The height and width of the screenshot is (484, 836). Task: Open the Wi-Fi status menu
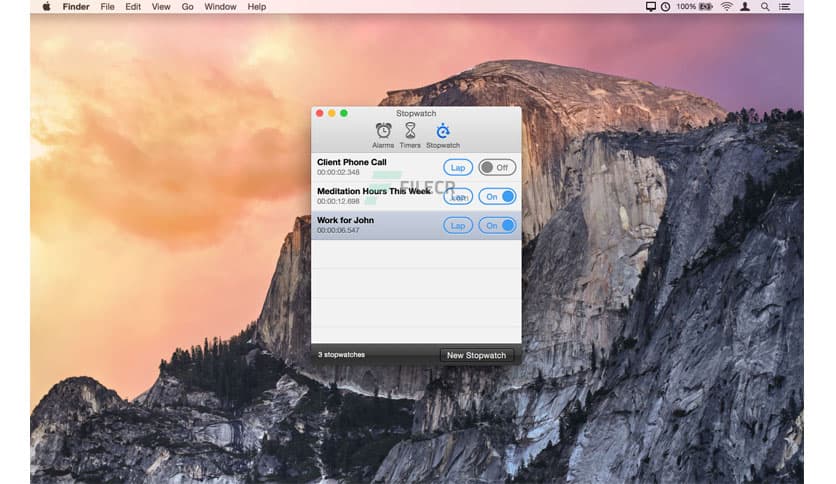click(x=726, y=6)
